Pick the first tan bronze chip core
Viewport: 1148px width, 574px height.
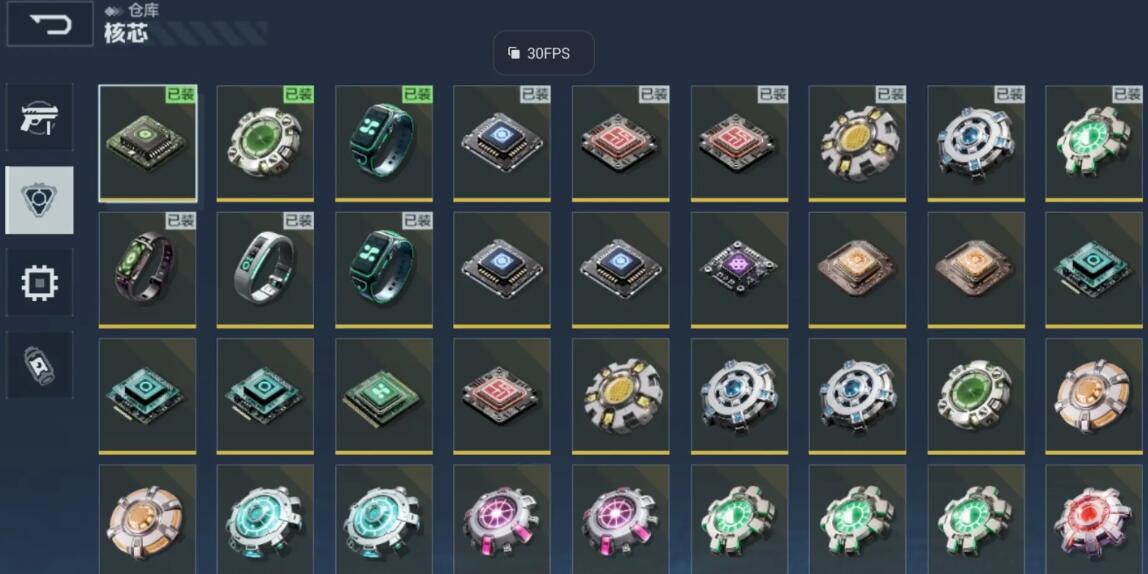click(x=857, y=269)
